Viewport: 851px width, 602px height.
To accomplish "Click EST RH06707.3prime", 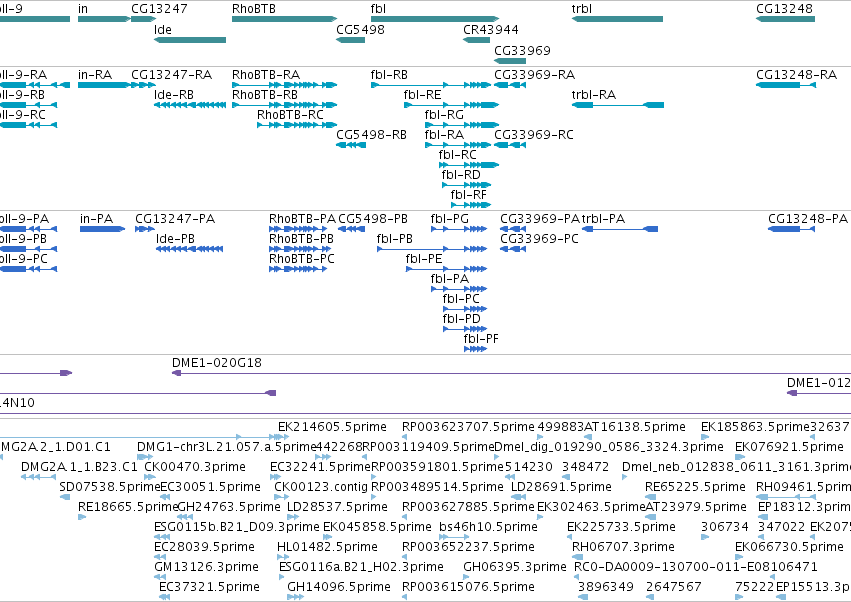I will click(623, 547).
